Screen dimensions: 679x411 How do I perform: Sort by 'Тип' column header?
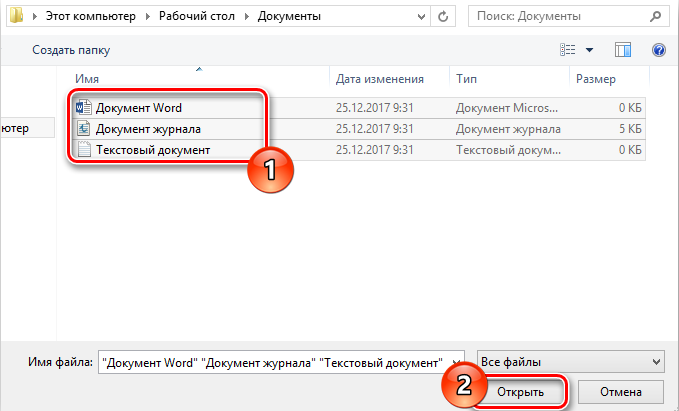(x=466, y=79)
